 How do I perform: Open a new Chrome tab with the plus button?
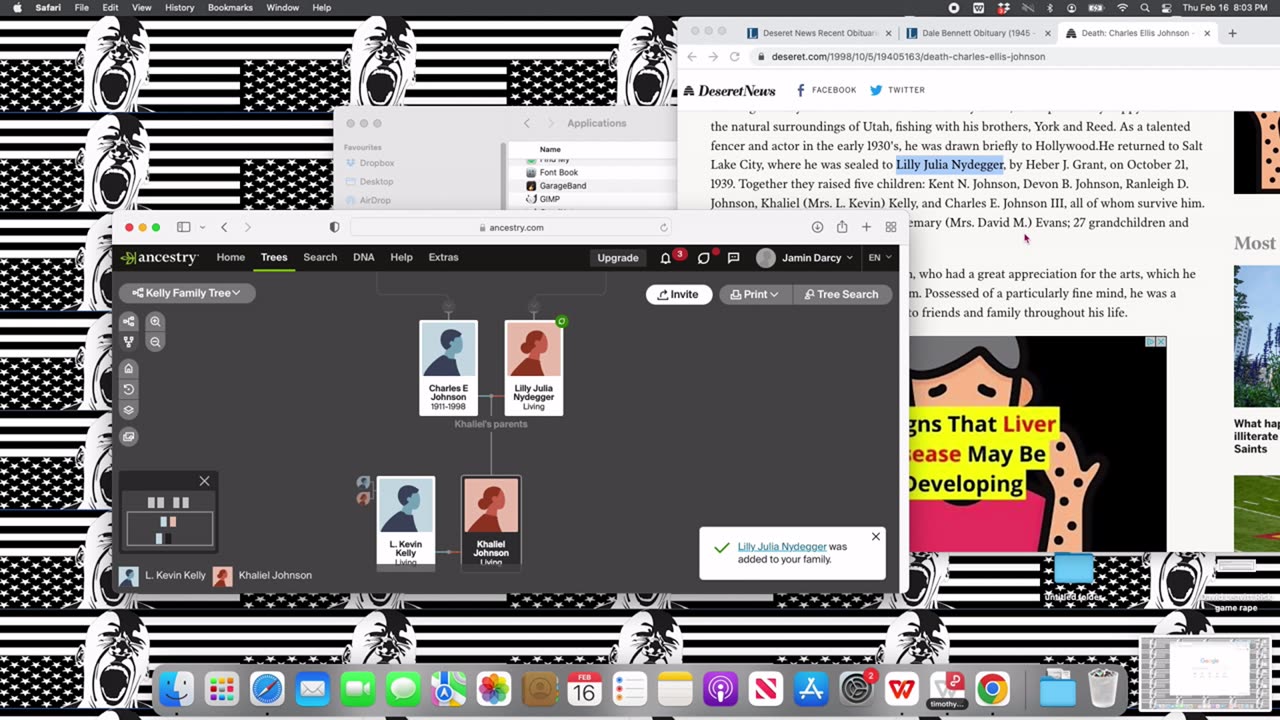pyautogui.click(x=1232, y=33)
